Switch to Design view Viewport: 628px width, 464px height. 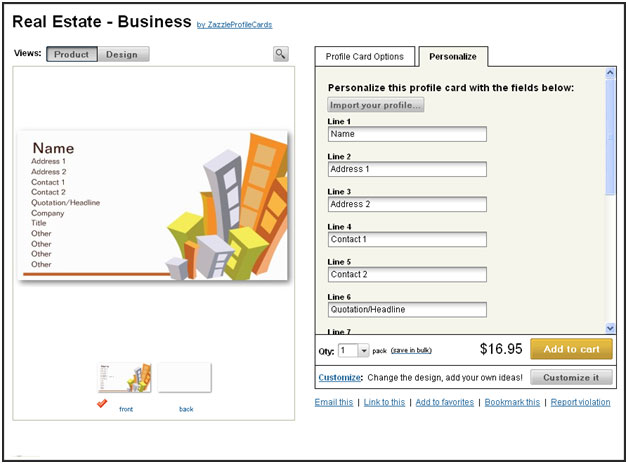coord(123,54)
